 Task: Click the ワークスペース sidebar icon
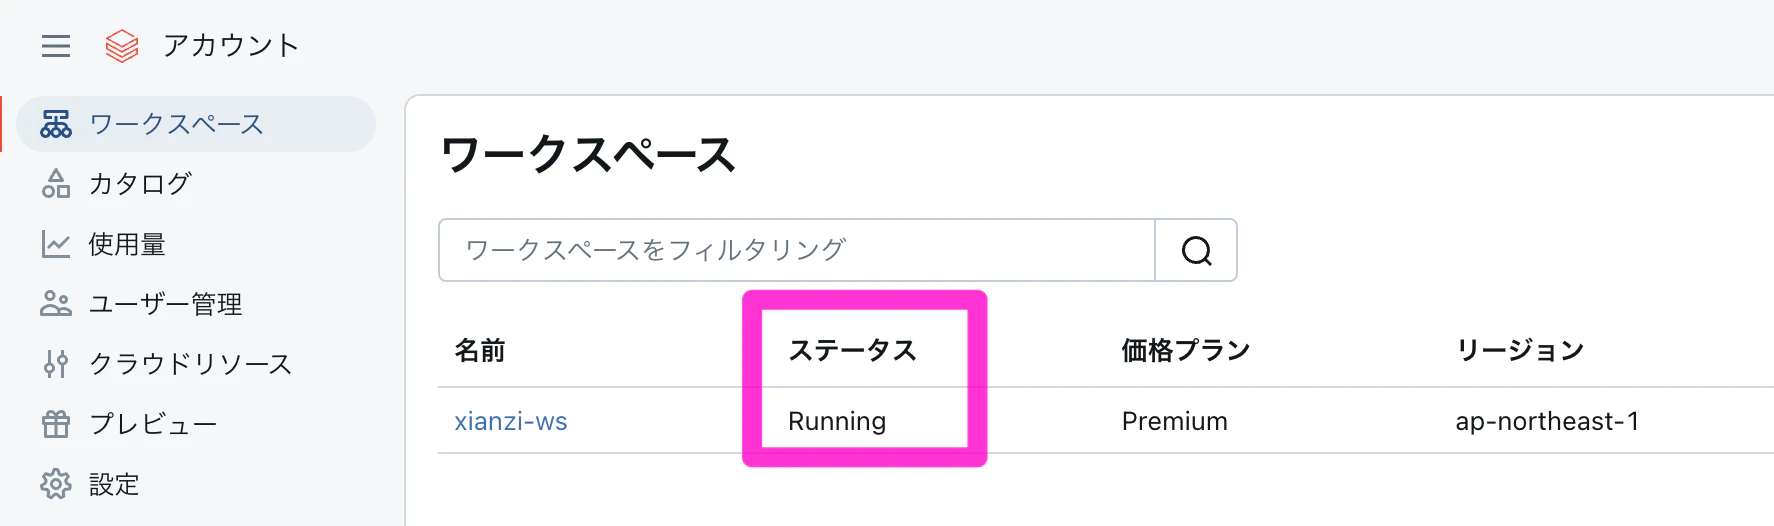tap(56, 124)
